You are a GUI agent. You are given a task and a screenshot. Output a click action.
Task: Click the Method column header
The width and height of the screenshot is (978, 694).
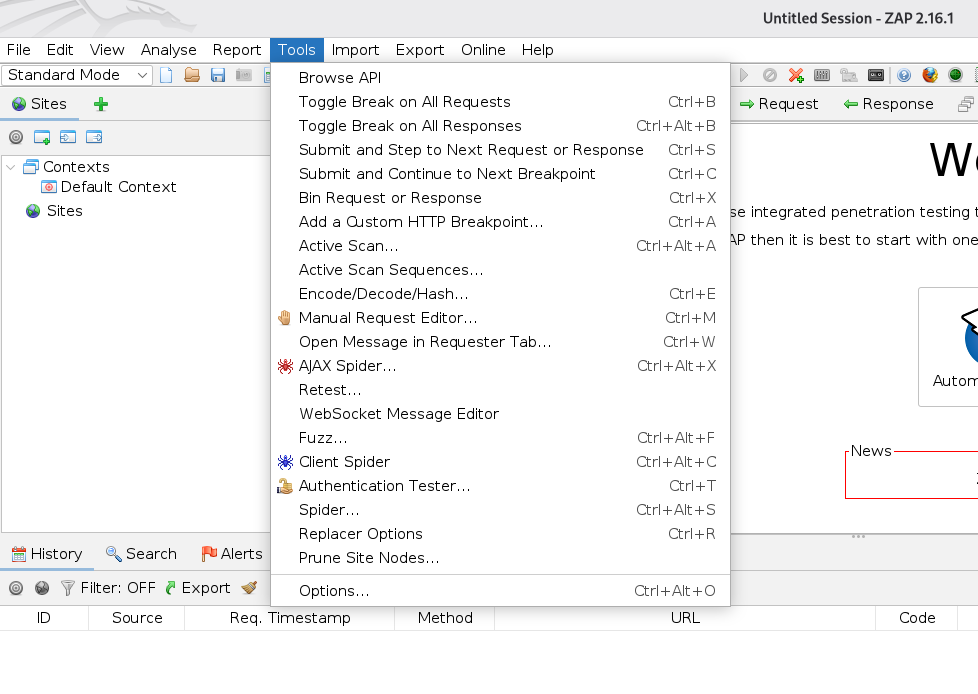tap(445, 618)
